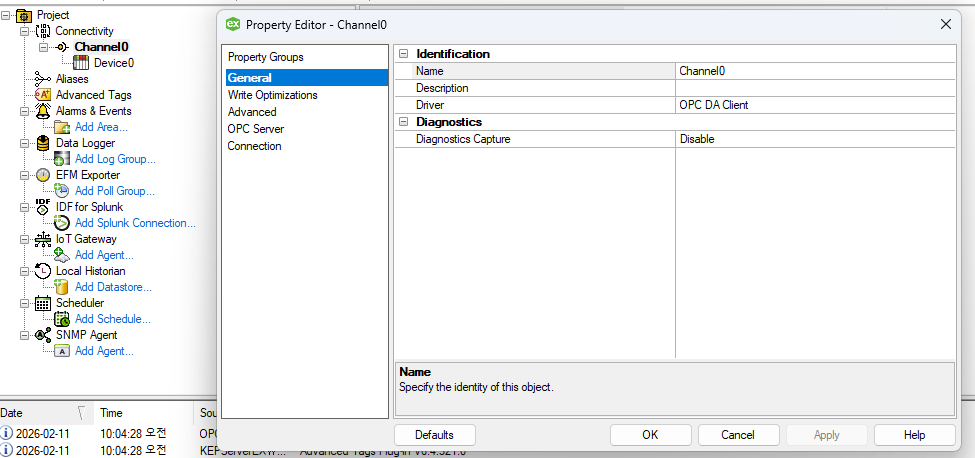Open Help for Property Editor

coord(915,435)
